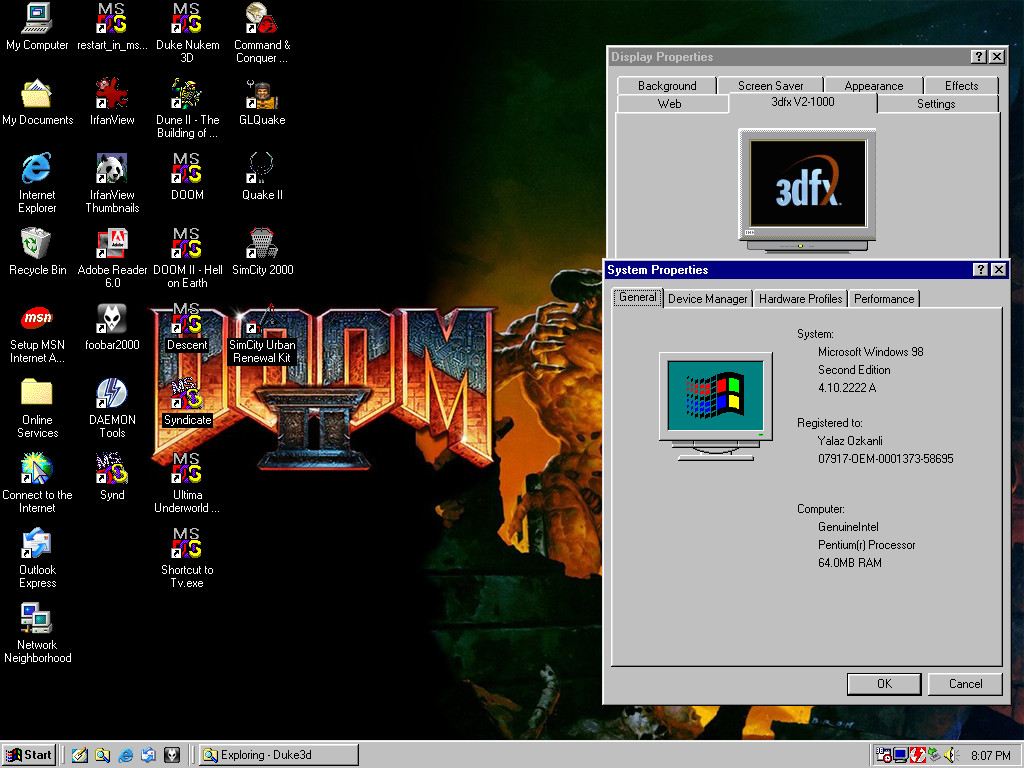This screenshot has width=1024, height=768.
Task: Open Web tab in Display Properties
Action: coord(669,104)
